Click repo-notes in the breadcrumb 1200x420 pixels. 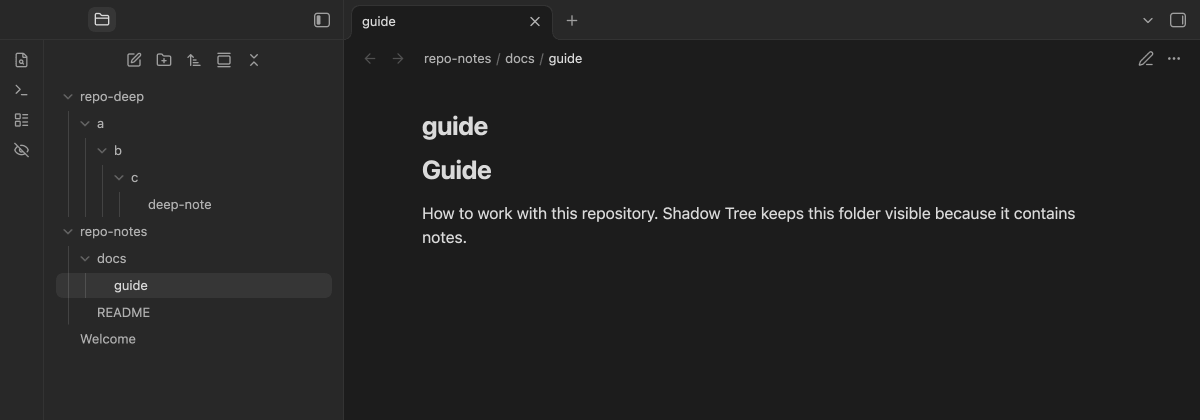[457, 59]
